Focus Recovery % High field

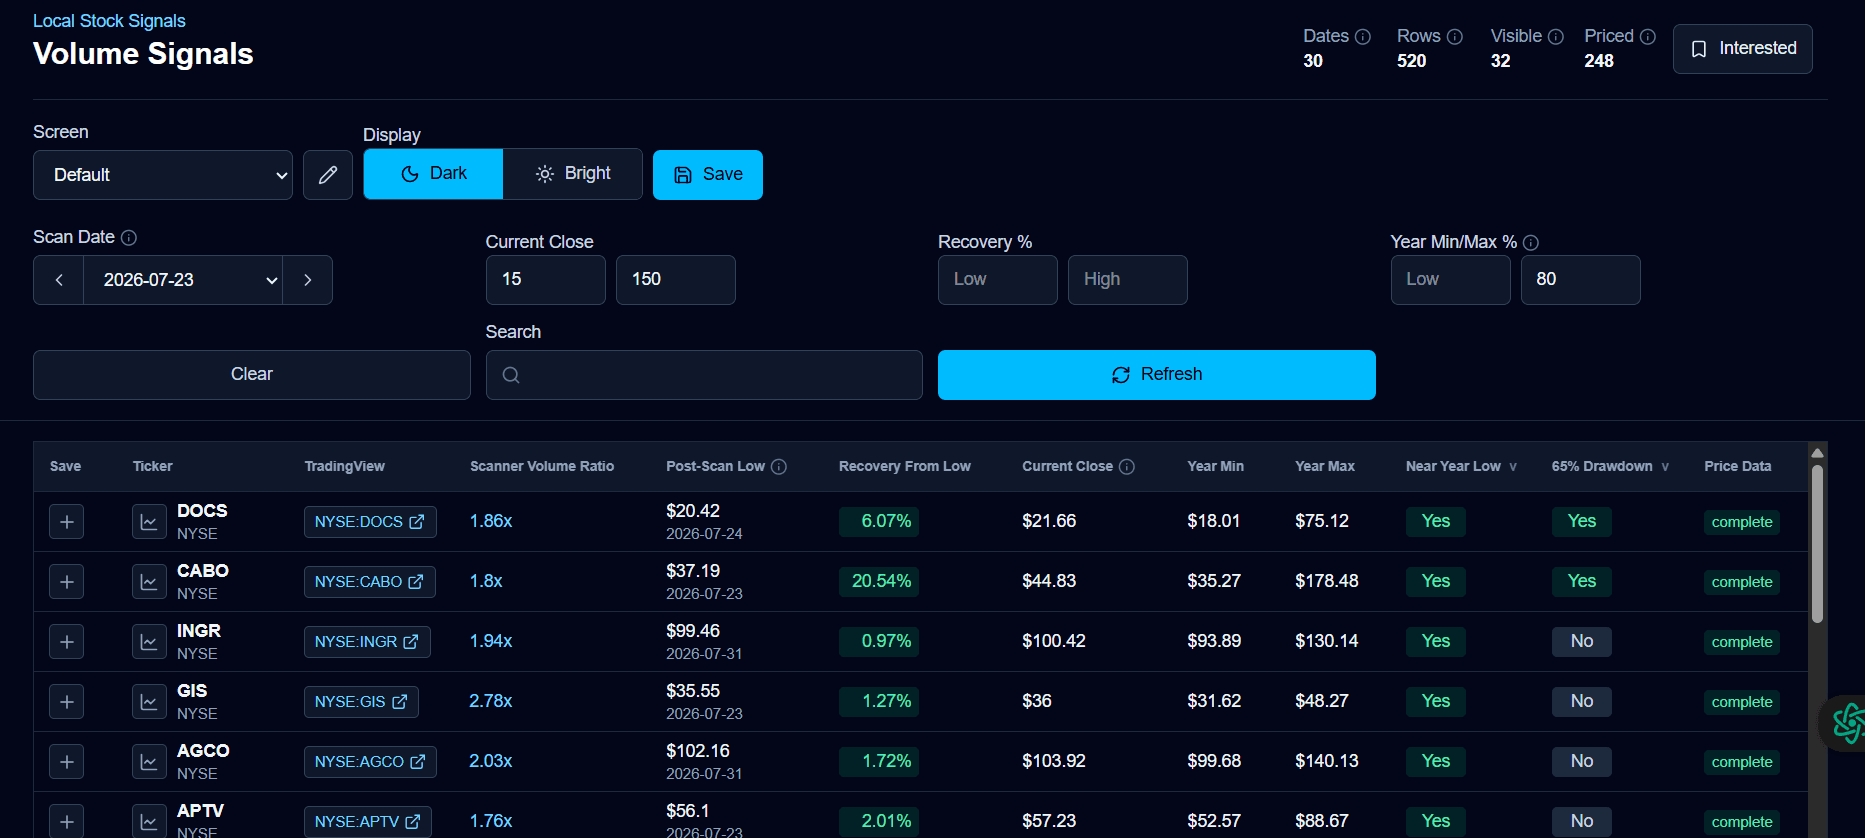point(1128,280)
